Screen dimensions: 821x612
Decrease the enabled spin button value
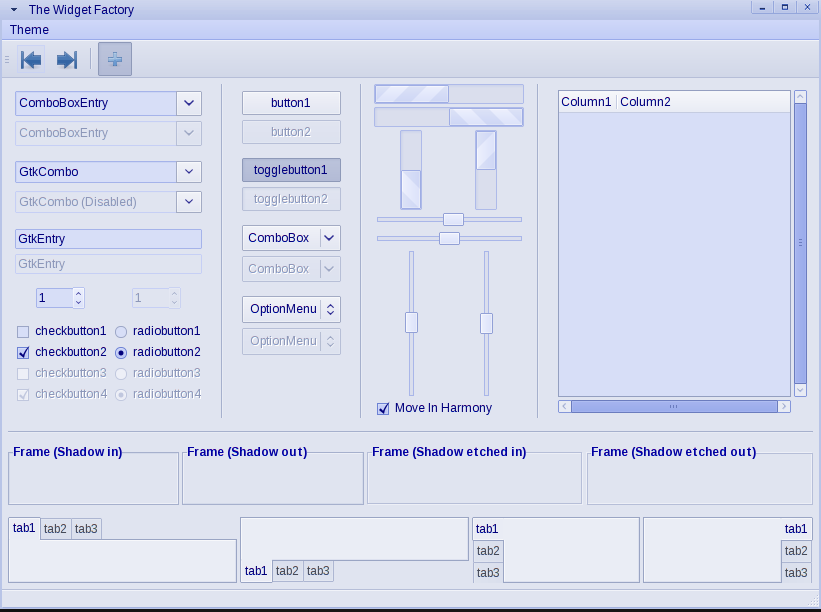[78, 303]
